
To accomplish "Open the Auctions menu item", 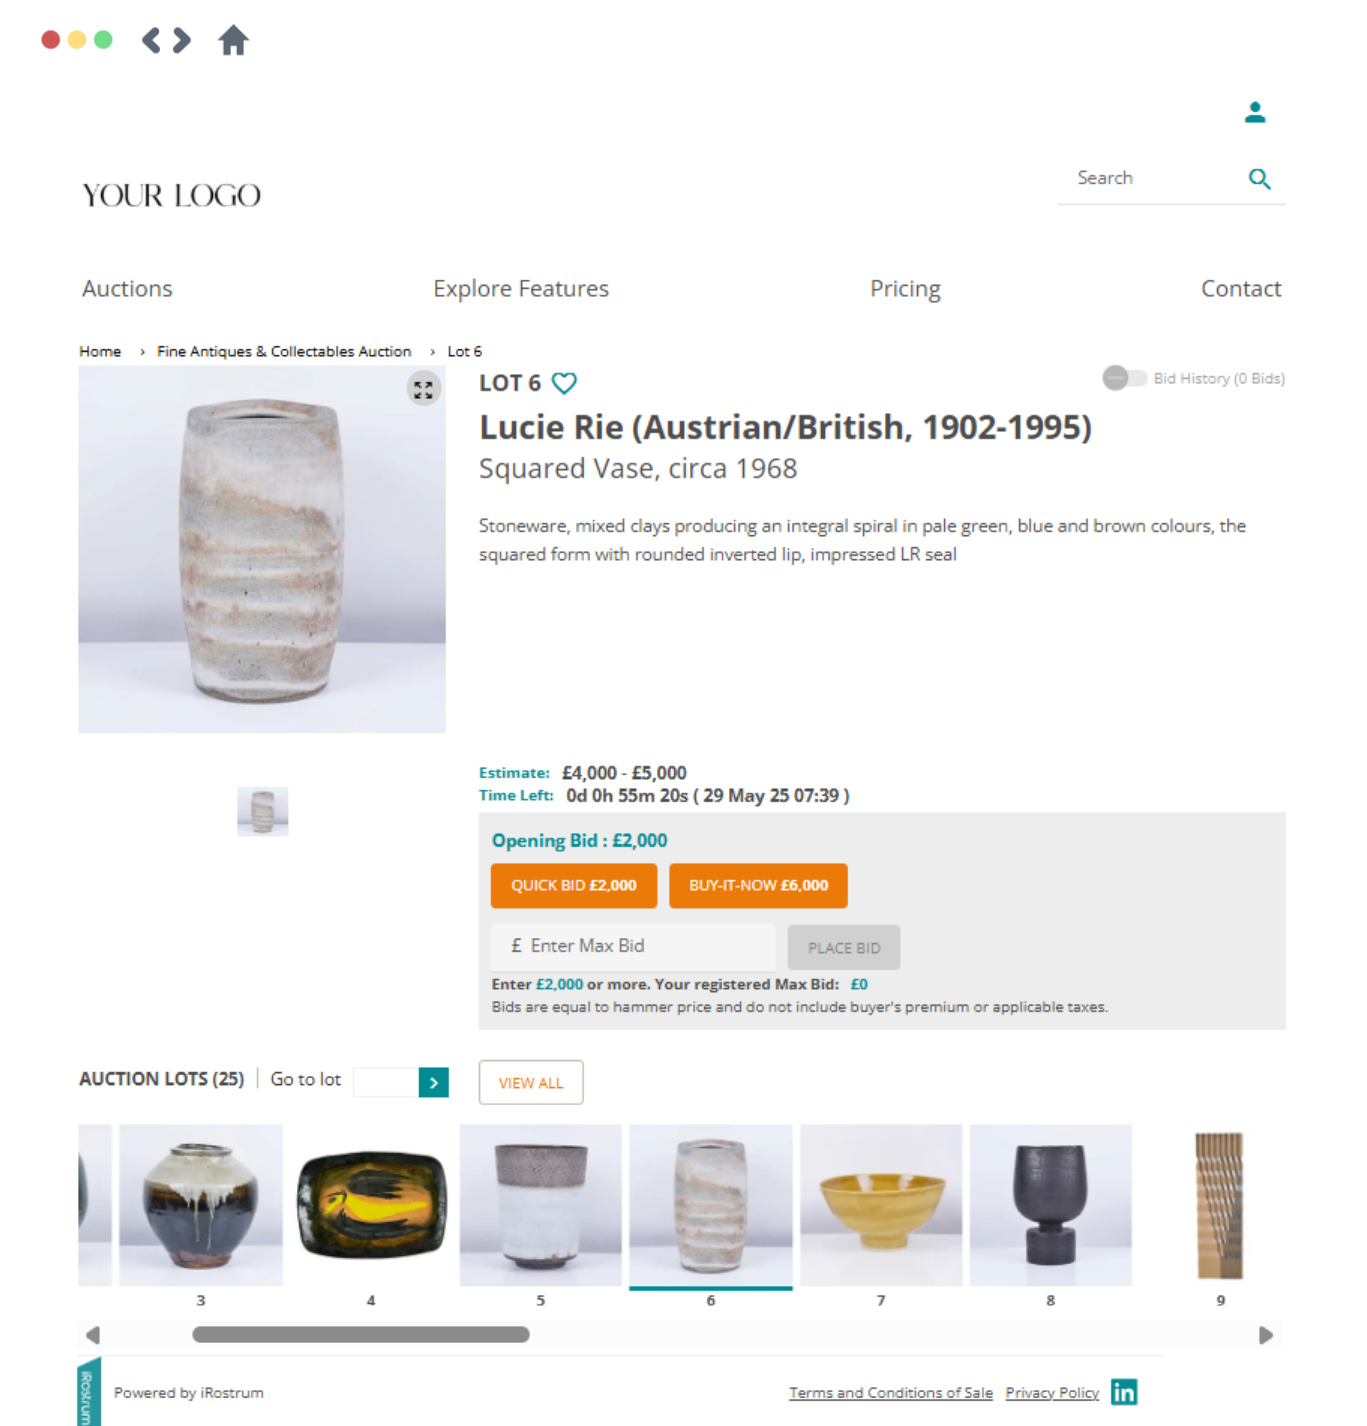I will pyautogui.click(x=127, y=289).
